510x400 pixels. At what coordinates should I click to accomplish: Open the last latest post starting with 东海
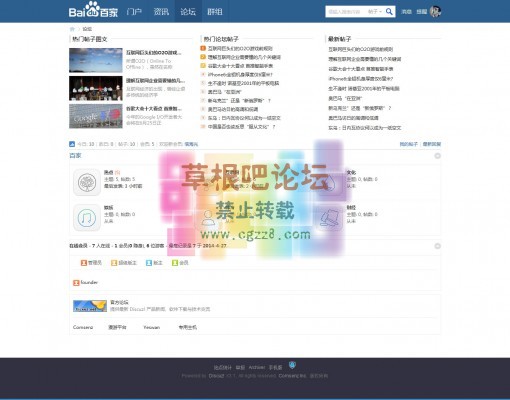365,128
